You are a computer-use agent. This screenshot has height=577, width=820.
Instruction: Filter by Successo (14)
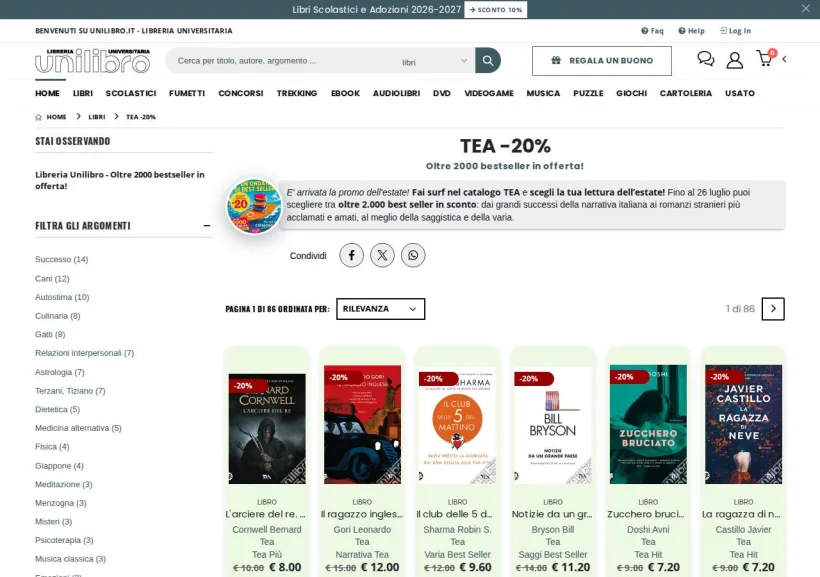62,259
